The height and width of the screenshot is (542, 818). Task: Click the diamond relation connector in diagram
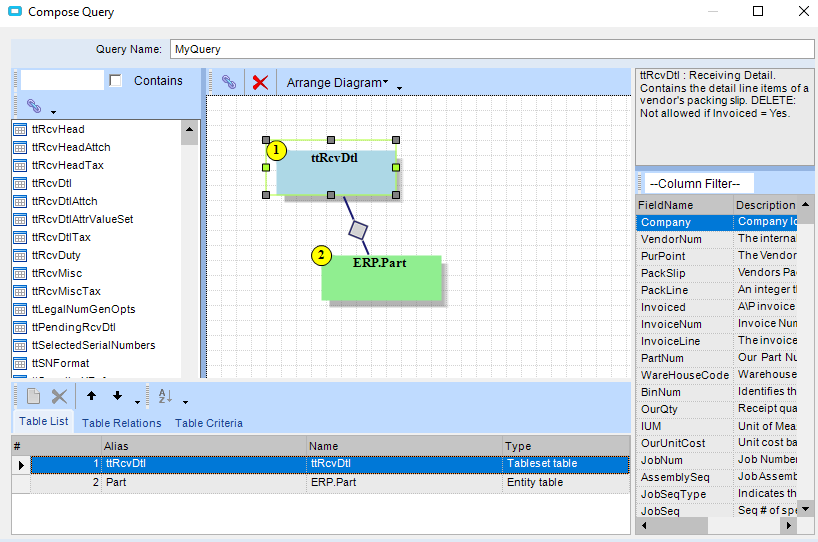click(358, 230)
